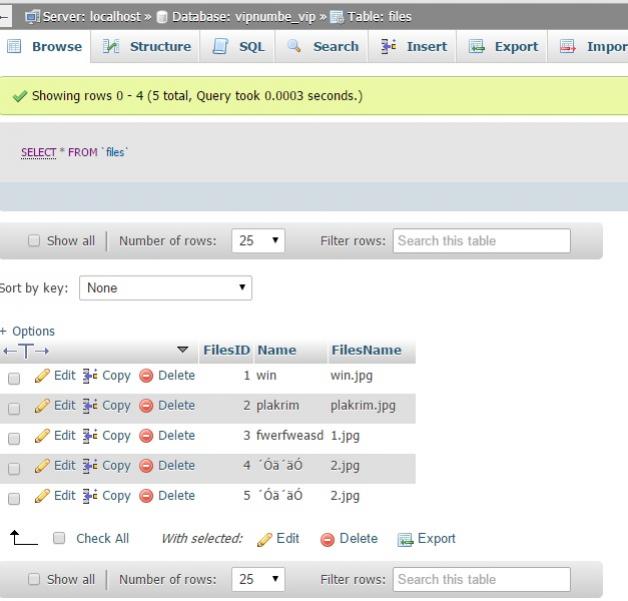Viewport: 628px width, 601px height.
Task: Click red Delete icon in With selected bar
Action: click(327, 539)
